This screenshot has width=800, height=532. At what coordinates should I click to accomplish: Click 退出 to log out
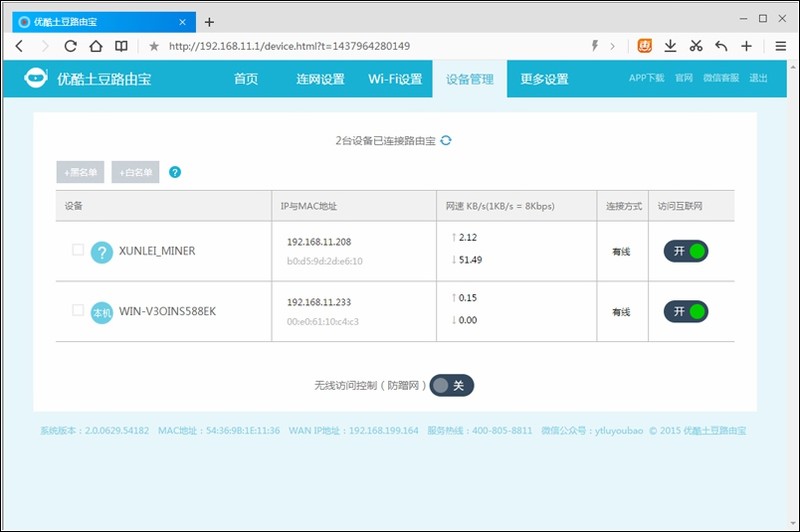tap(758, 78)
